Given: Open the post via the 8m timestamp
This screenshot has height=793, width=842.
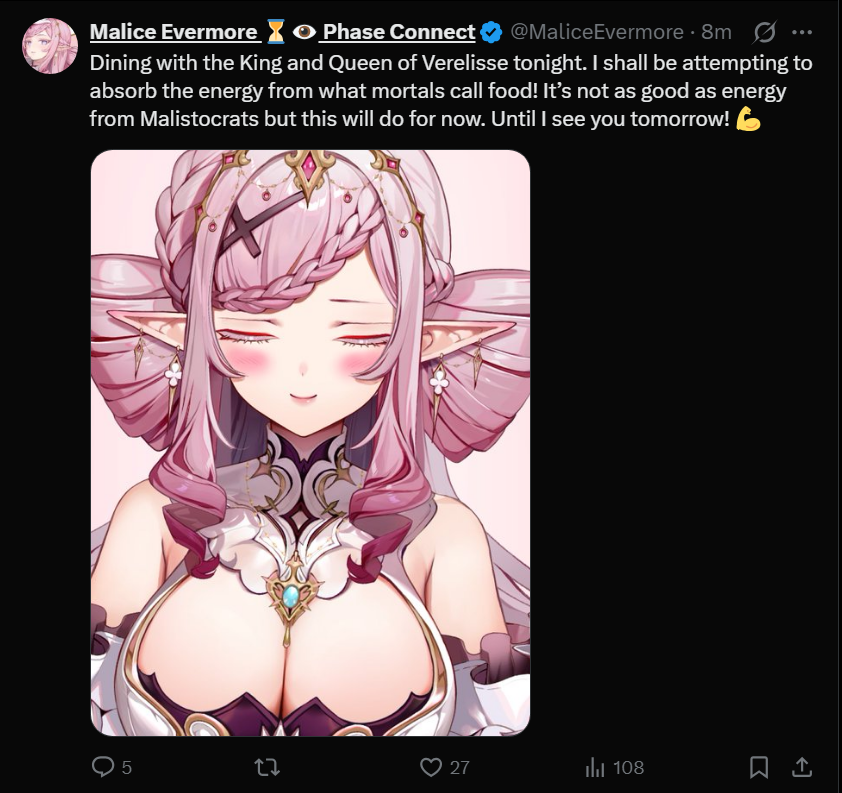Looking at the screenshot, I should (x=716, y=32).
